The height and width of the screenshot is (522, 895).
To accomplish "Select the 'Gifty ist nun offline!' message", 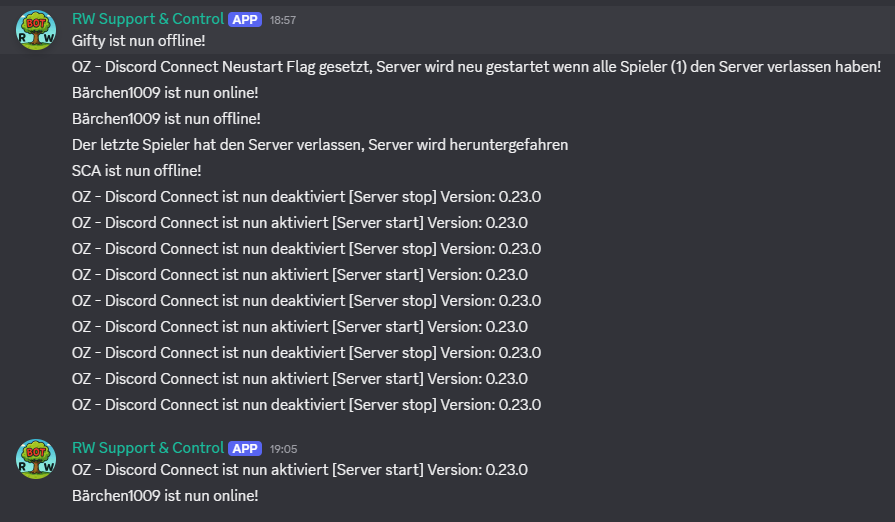I will point(139,41).
